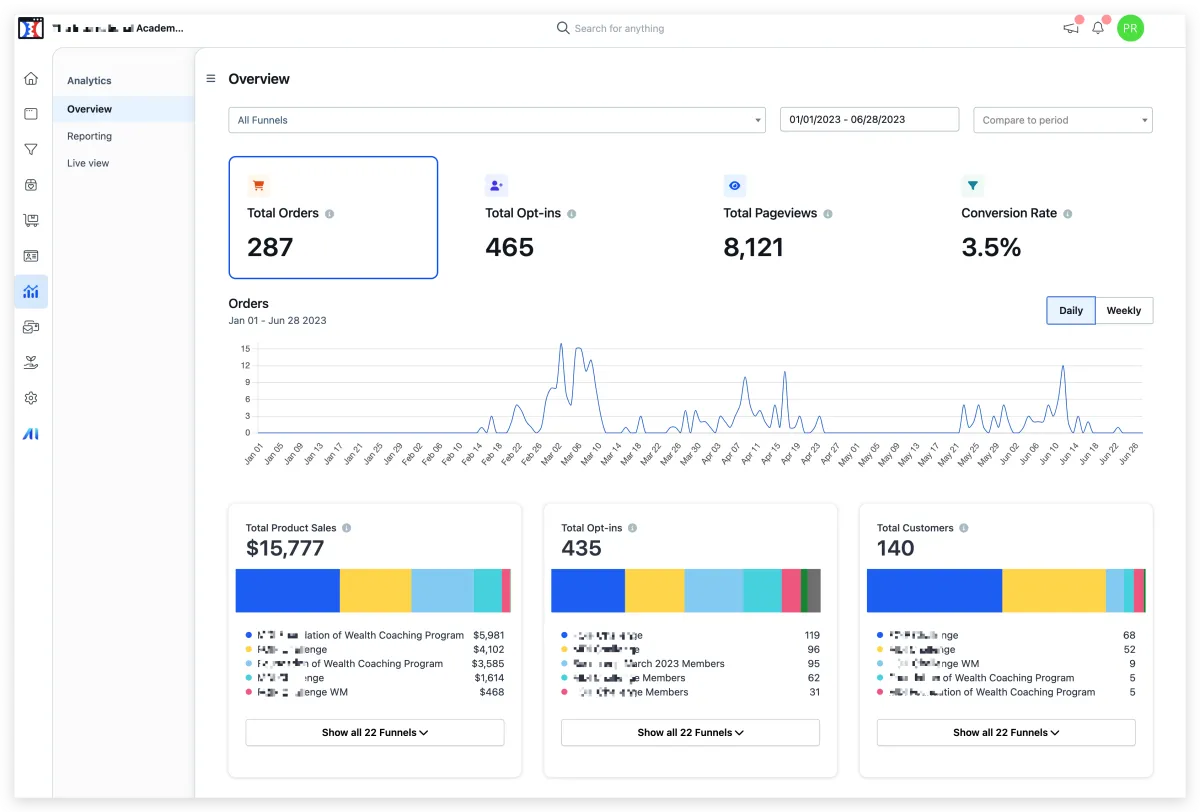This screenshot has height=812, width=1200.
Task: Open the Settings gear icon
Action: [31, 398]
